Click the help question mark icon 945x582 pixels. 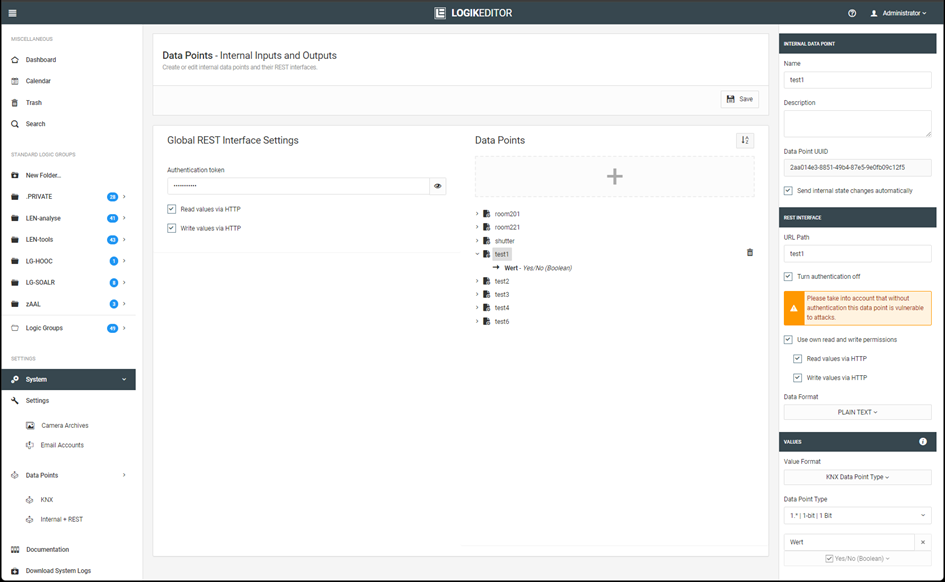(x=852, y=13)
